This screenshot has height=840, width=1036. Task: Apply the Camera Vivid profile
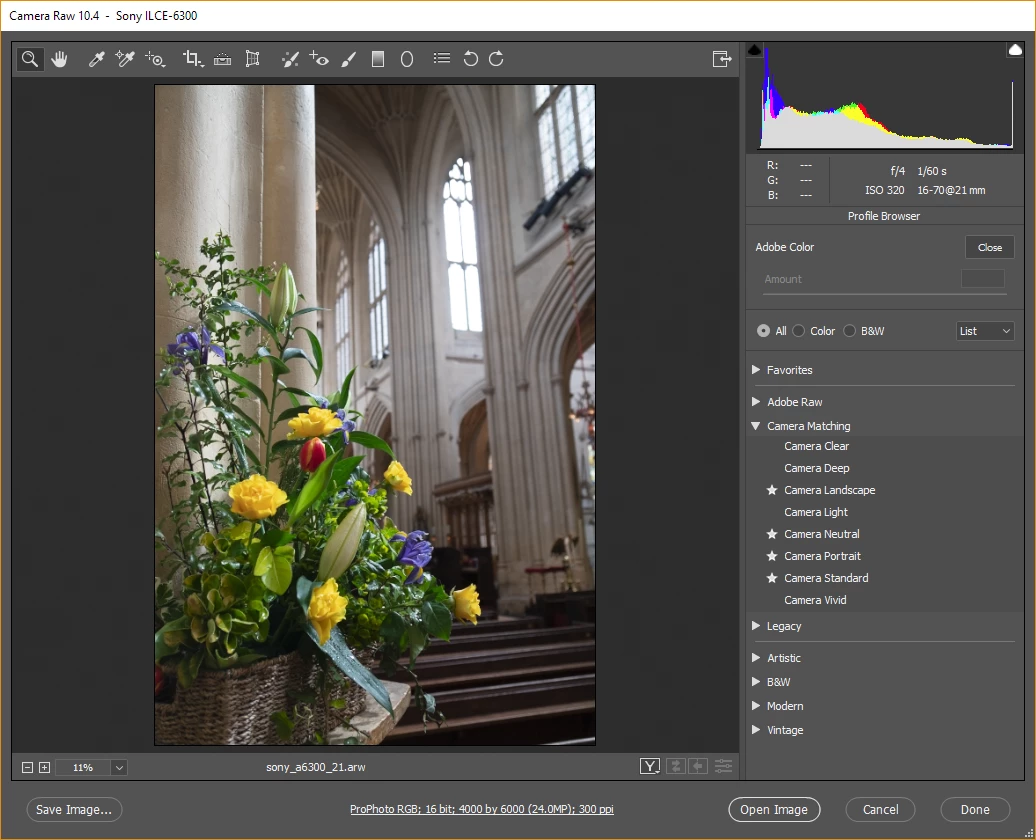tap(815, 600)
